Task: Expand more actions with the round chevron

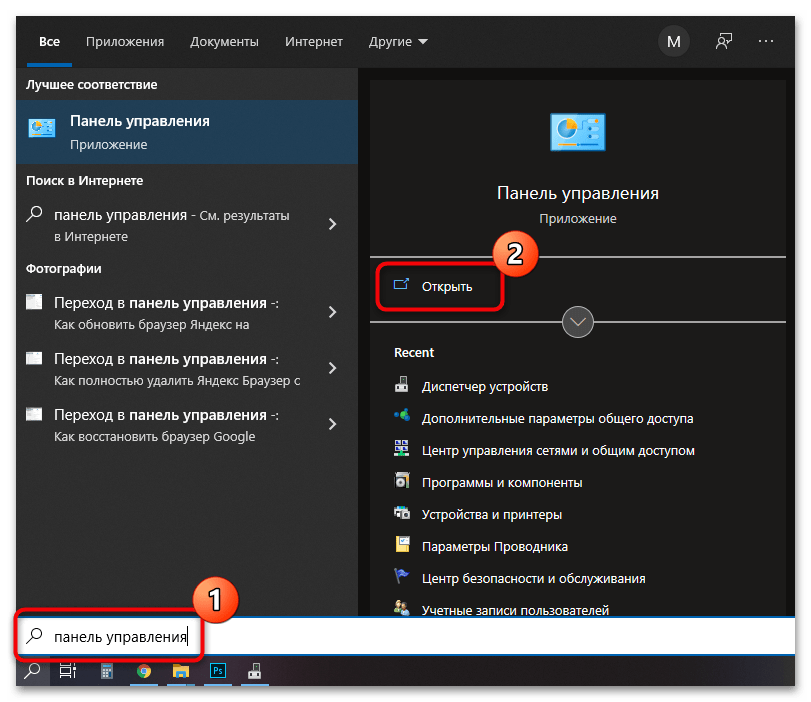Action: (579, 322)
